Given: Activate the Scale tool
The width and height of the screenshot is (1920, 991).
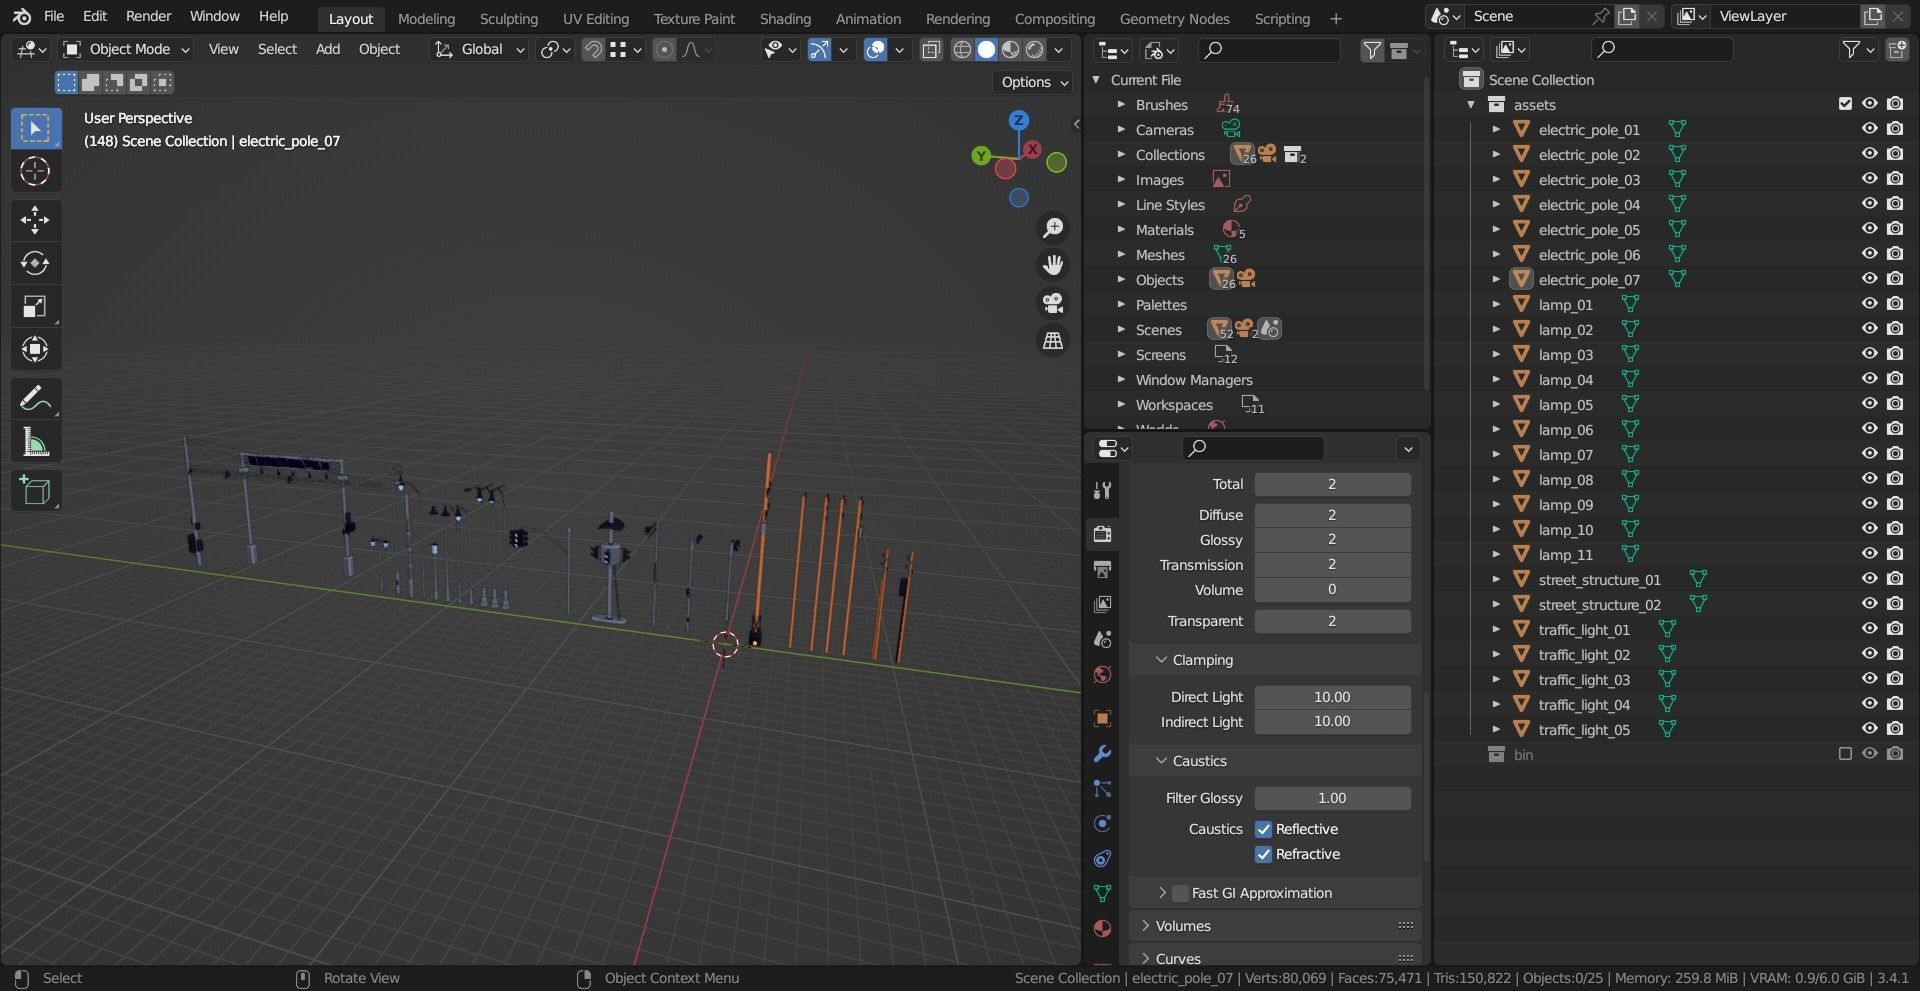Looking at the screenshot, I should coord(35,306).
